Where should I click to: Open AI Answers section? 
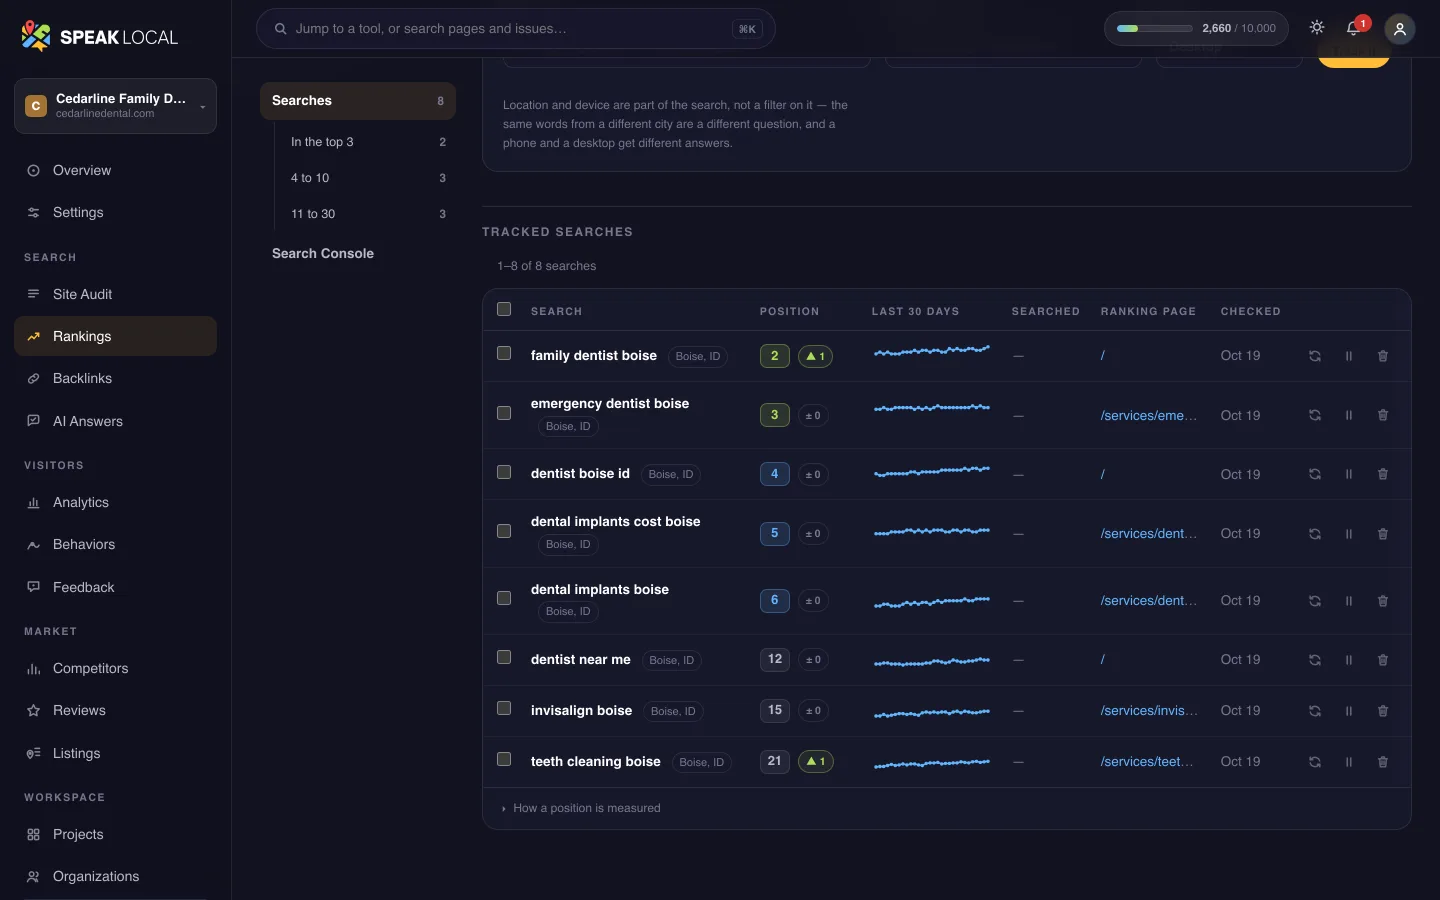click(115, 421)
